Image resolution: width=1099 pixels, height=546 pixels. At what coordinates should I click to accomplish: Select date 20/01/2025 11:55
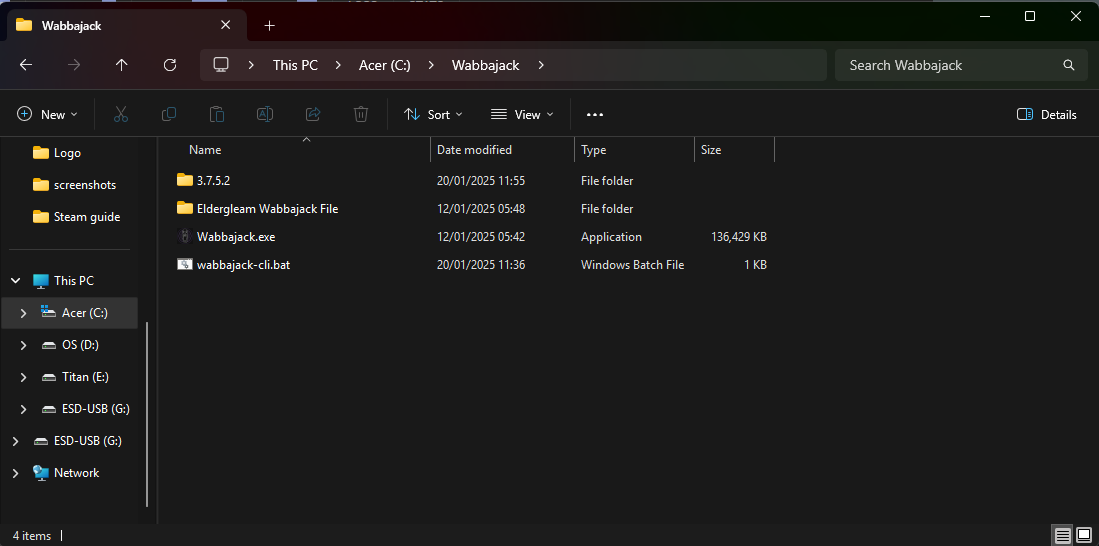point(481,181)
